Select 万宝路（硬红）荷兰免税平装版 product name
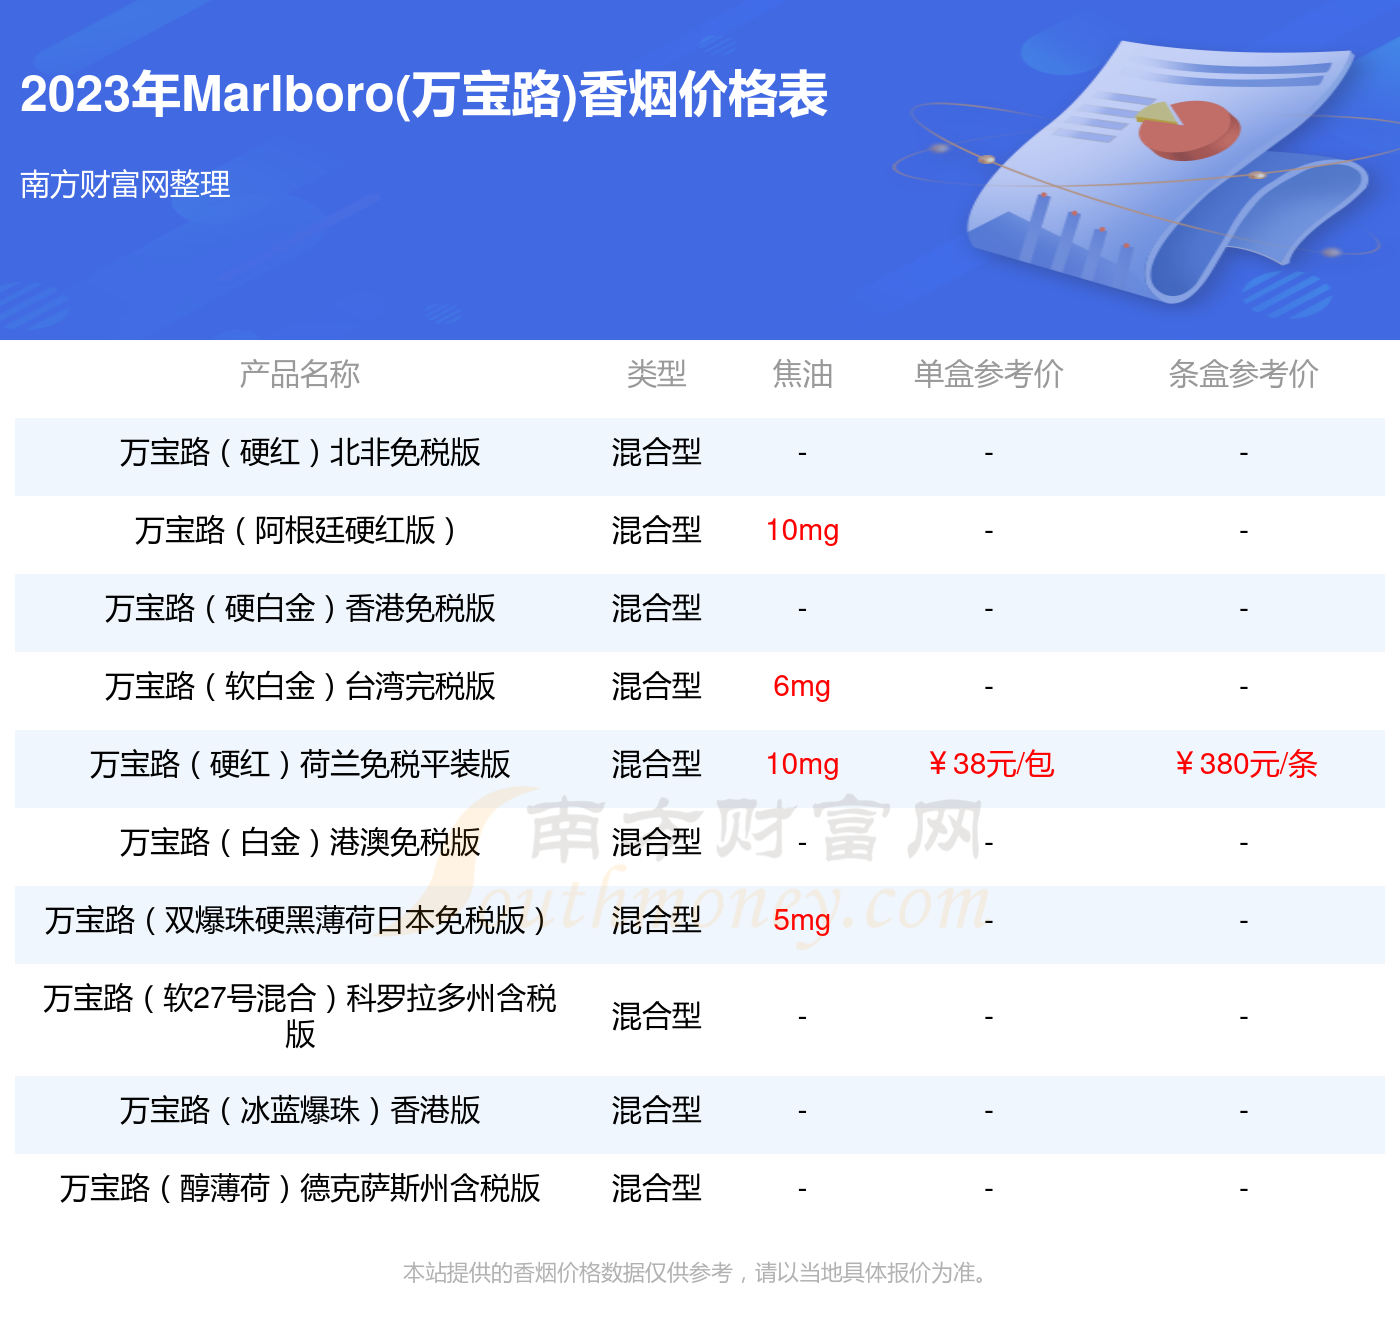The width and height of the screenshot is (1400, 1318). coord(300,764)
